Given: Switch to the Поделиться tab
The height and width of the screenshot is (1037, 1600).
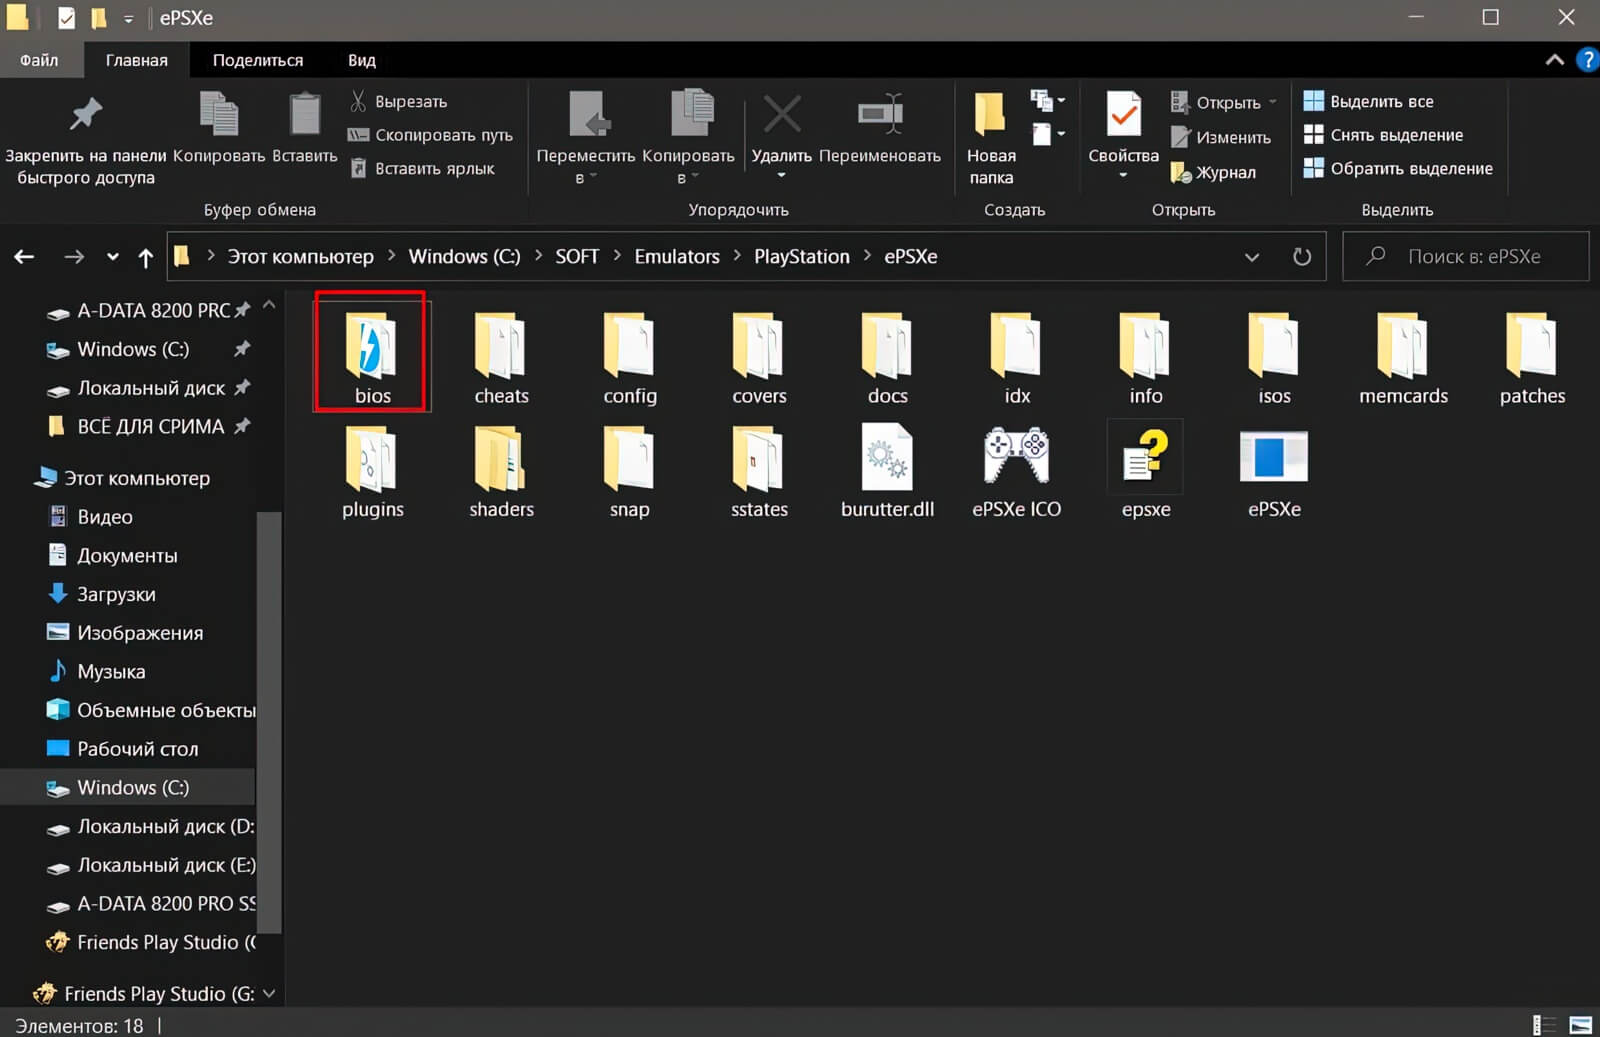Looking at the screenshot, I should click(x=258, y=60).
